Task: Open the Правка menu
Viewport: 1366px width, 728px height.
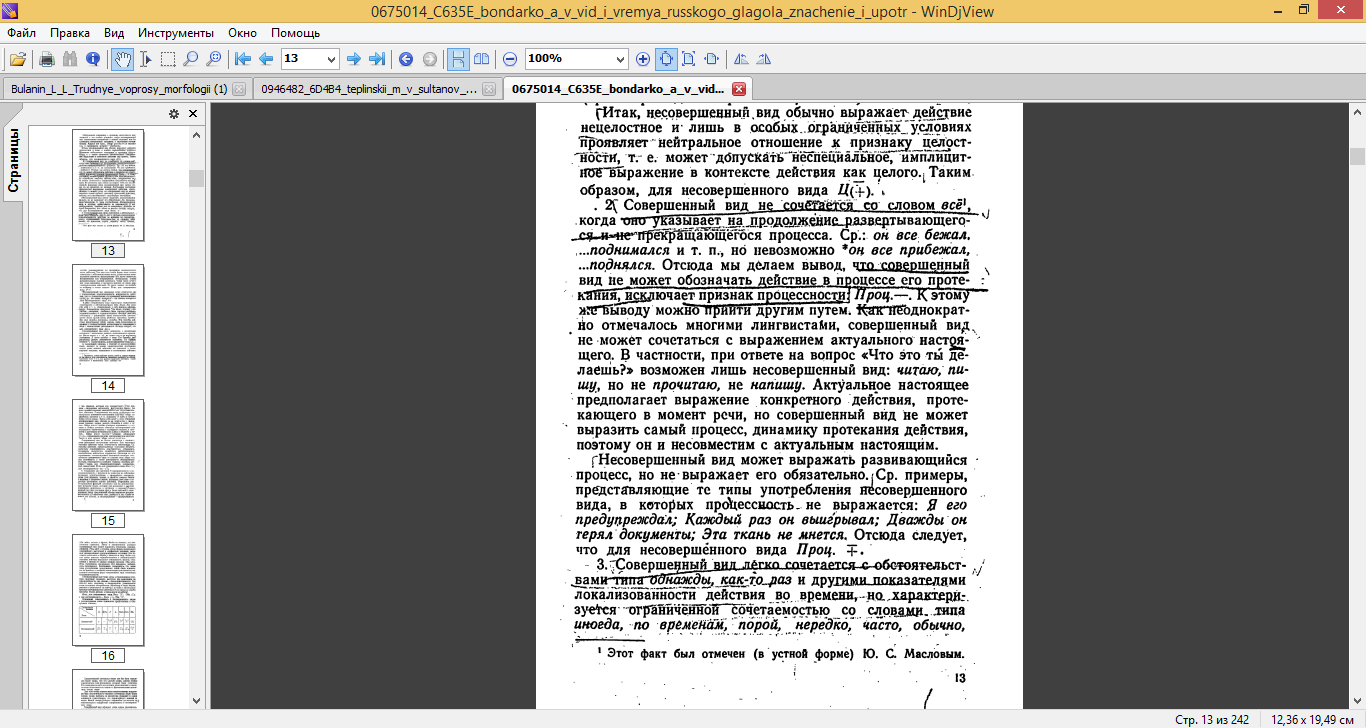Action: click(70, 33)
